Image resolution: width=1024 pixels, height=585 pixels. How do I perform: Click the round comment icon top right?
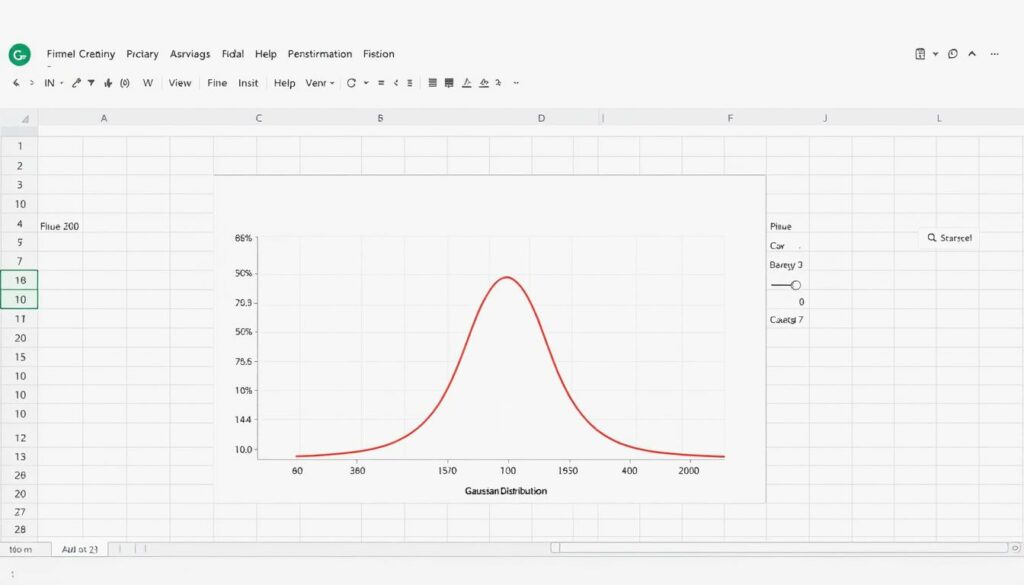(x=953, y=54)
